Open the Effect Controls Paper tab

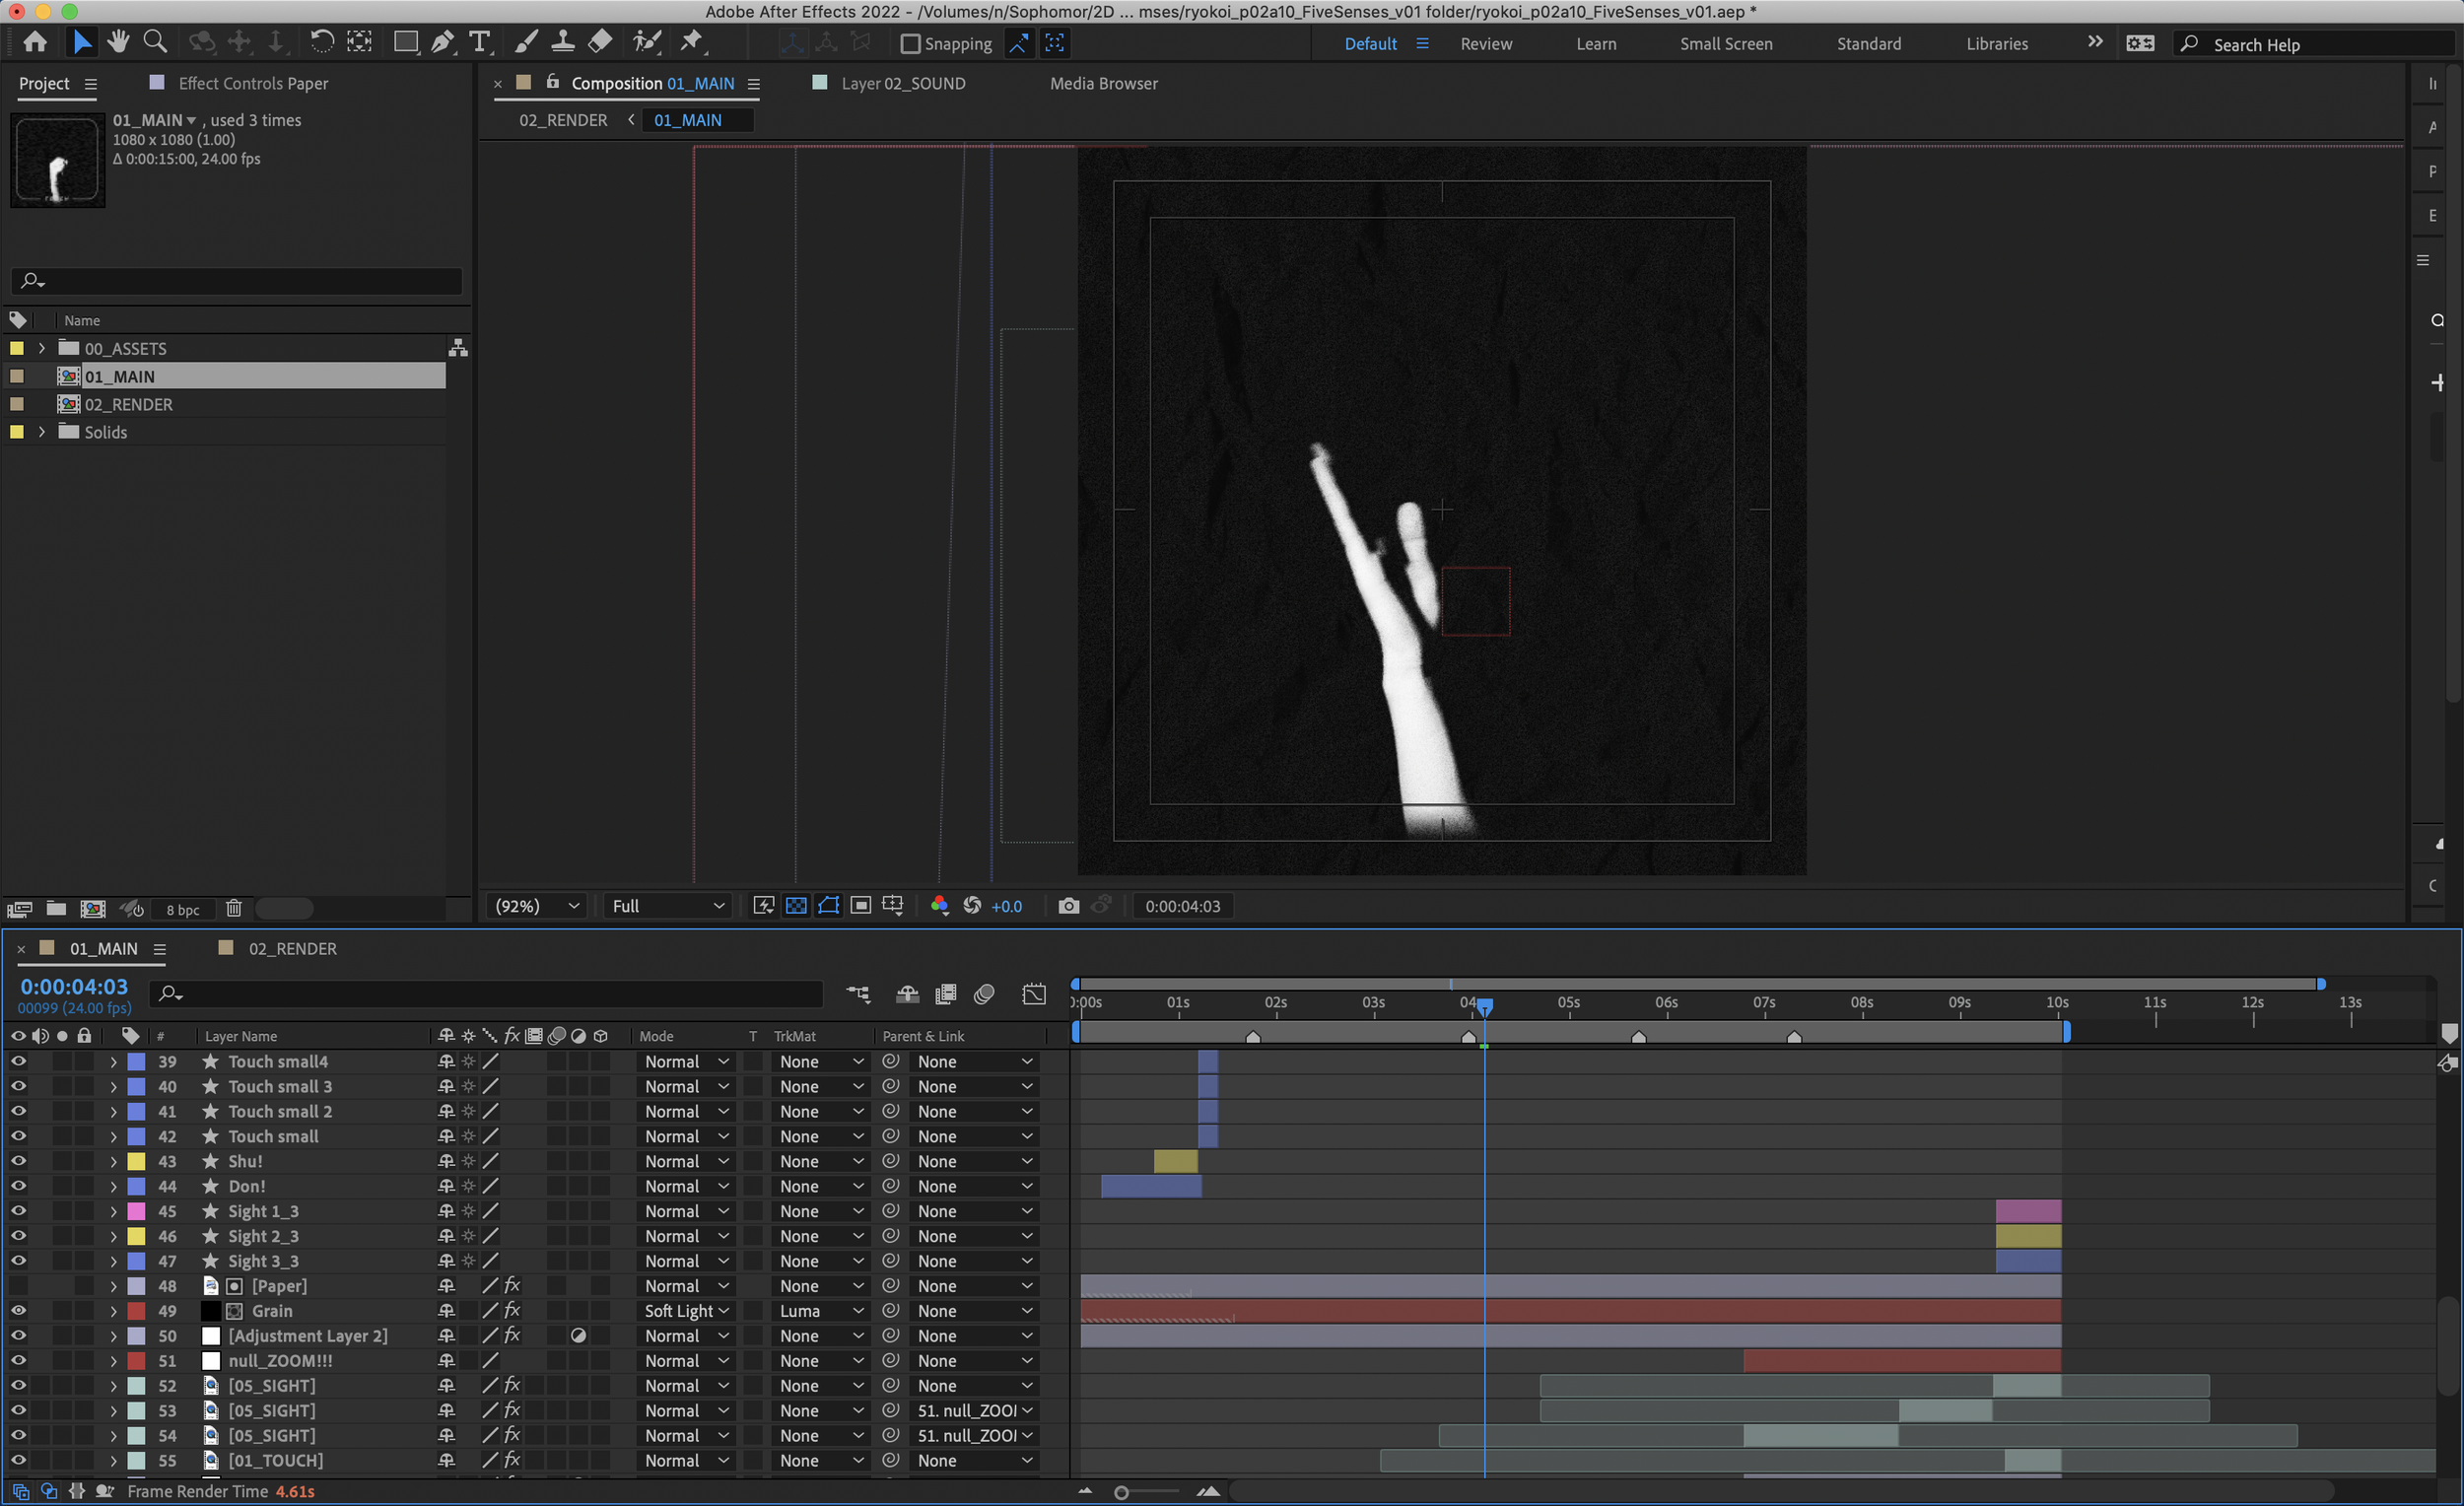(x=252, y=83)
